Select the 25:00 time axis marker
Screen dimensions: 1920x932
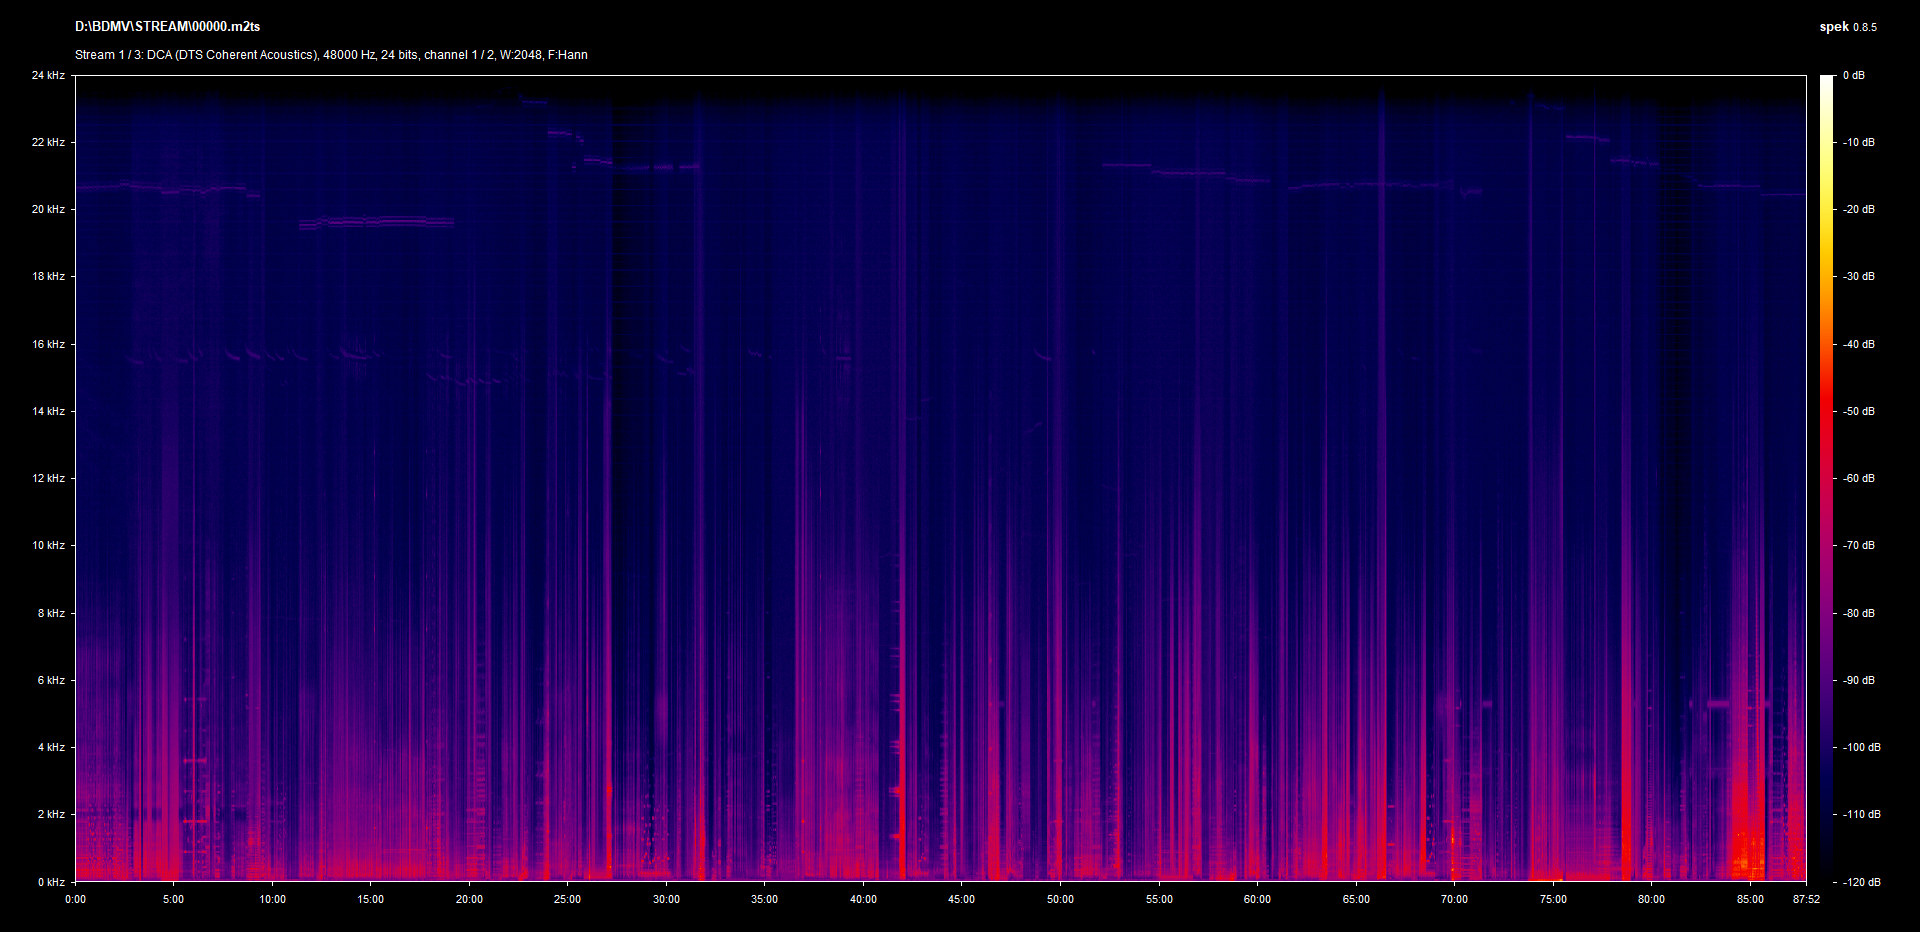point(567,899)
